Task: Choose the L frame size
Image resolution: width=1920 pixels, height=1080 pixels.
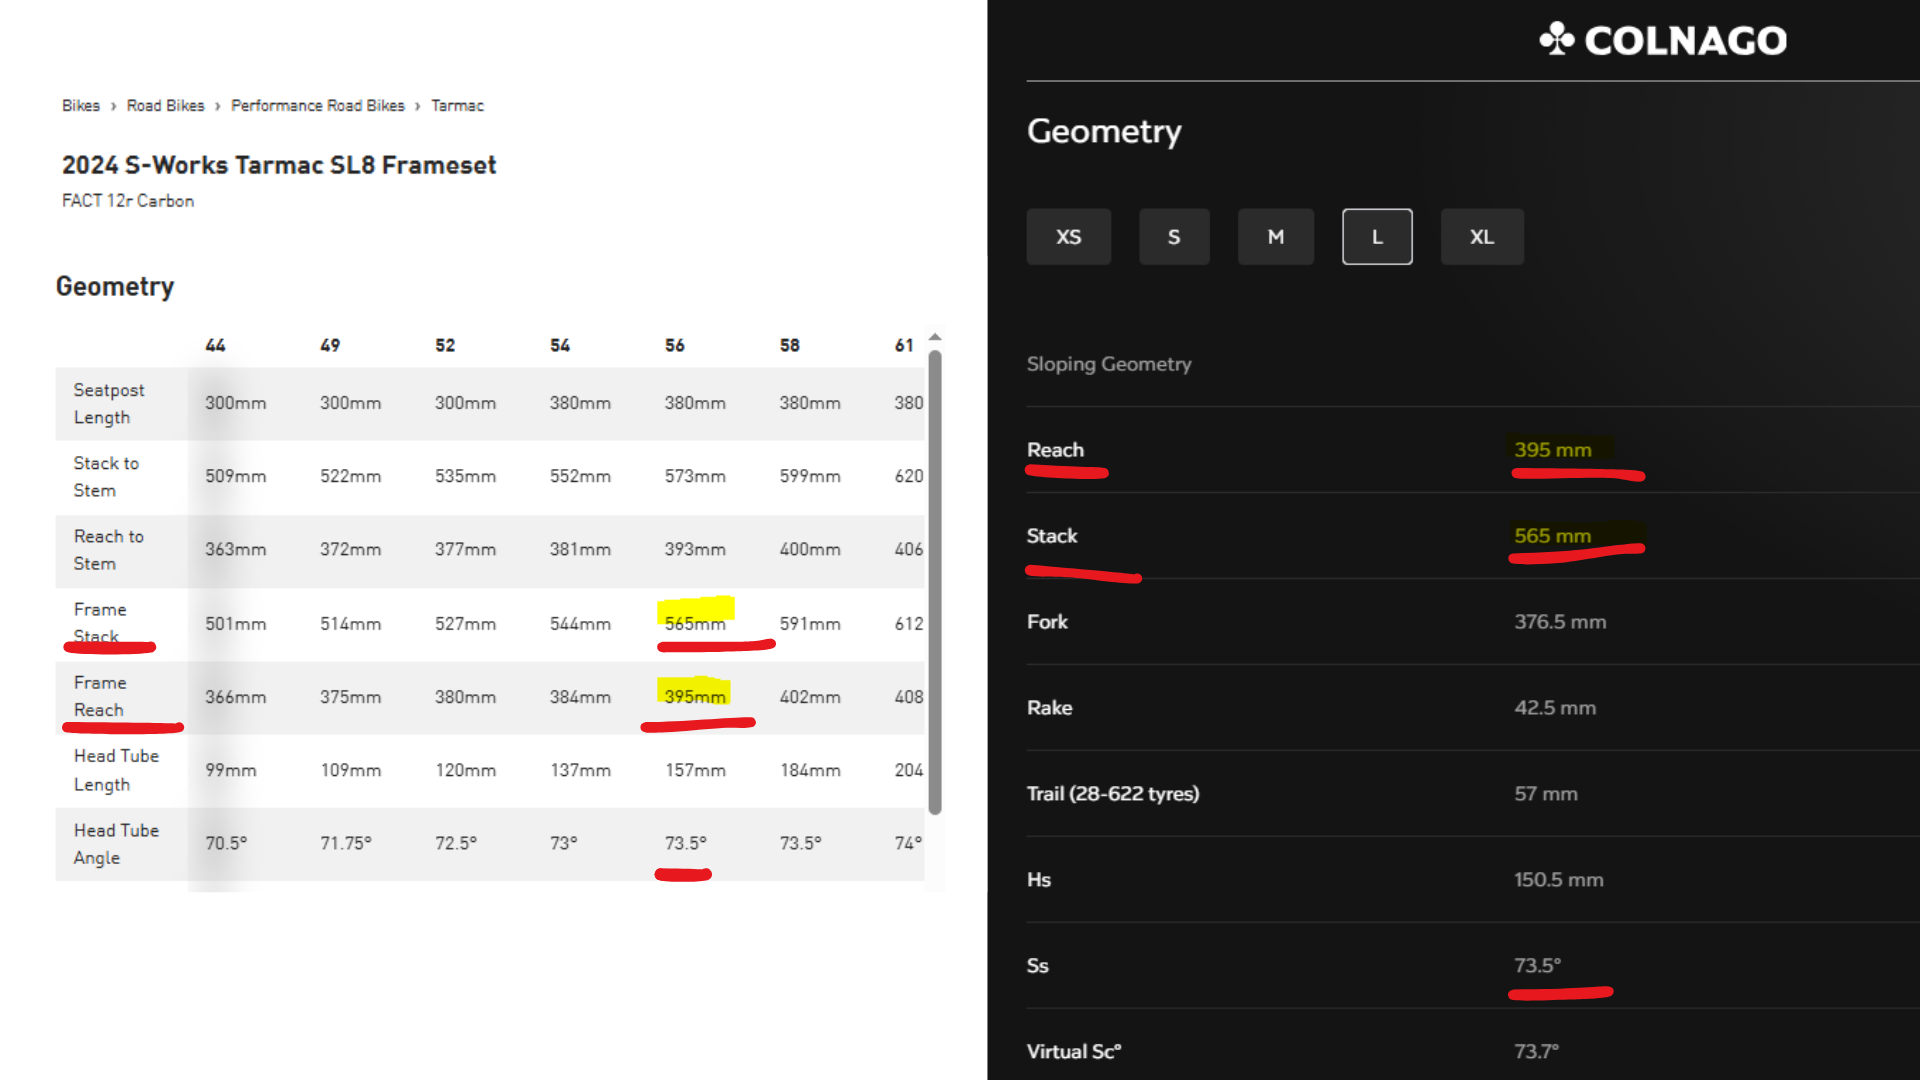Action: (x=1377, y=237)
